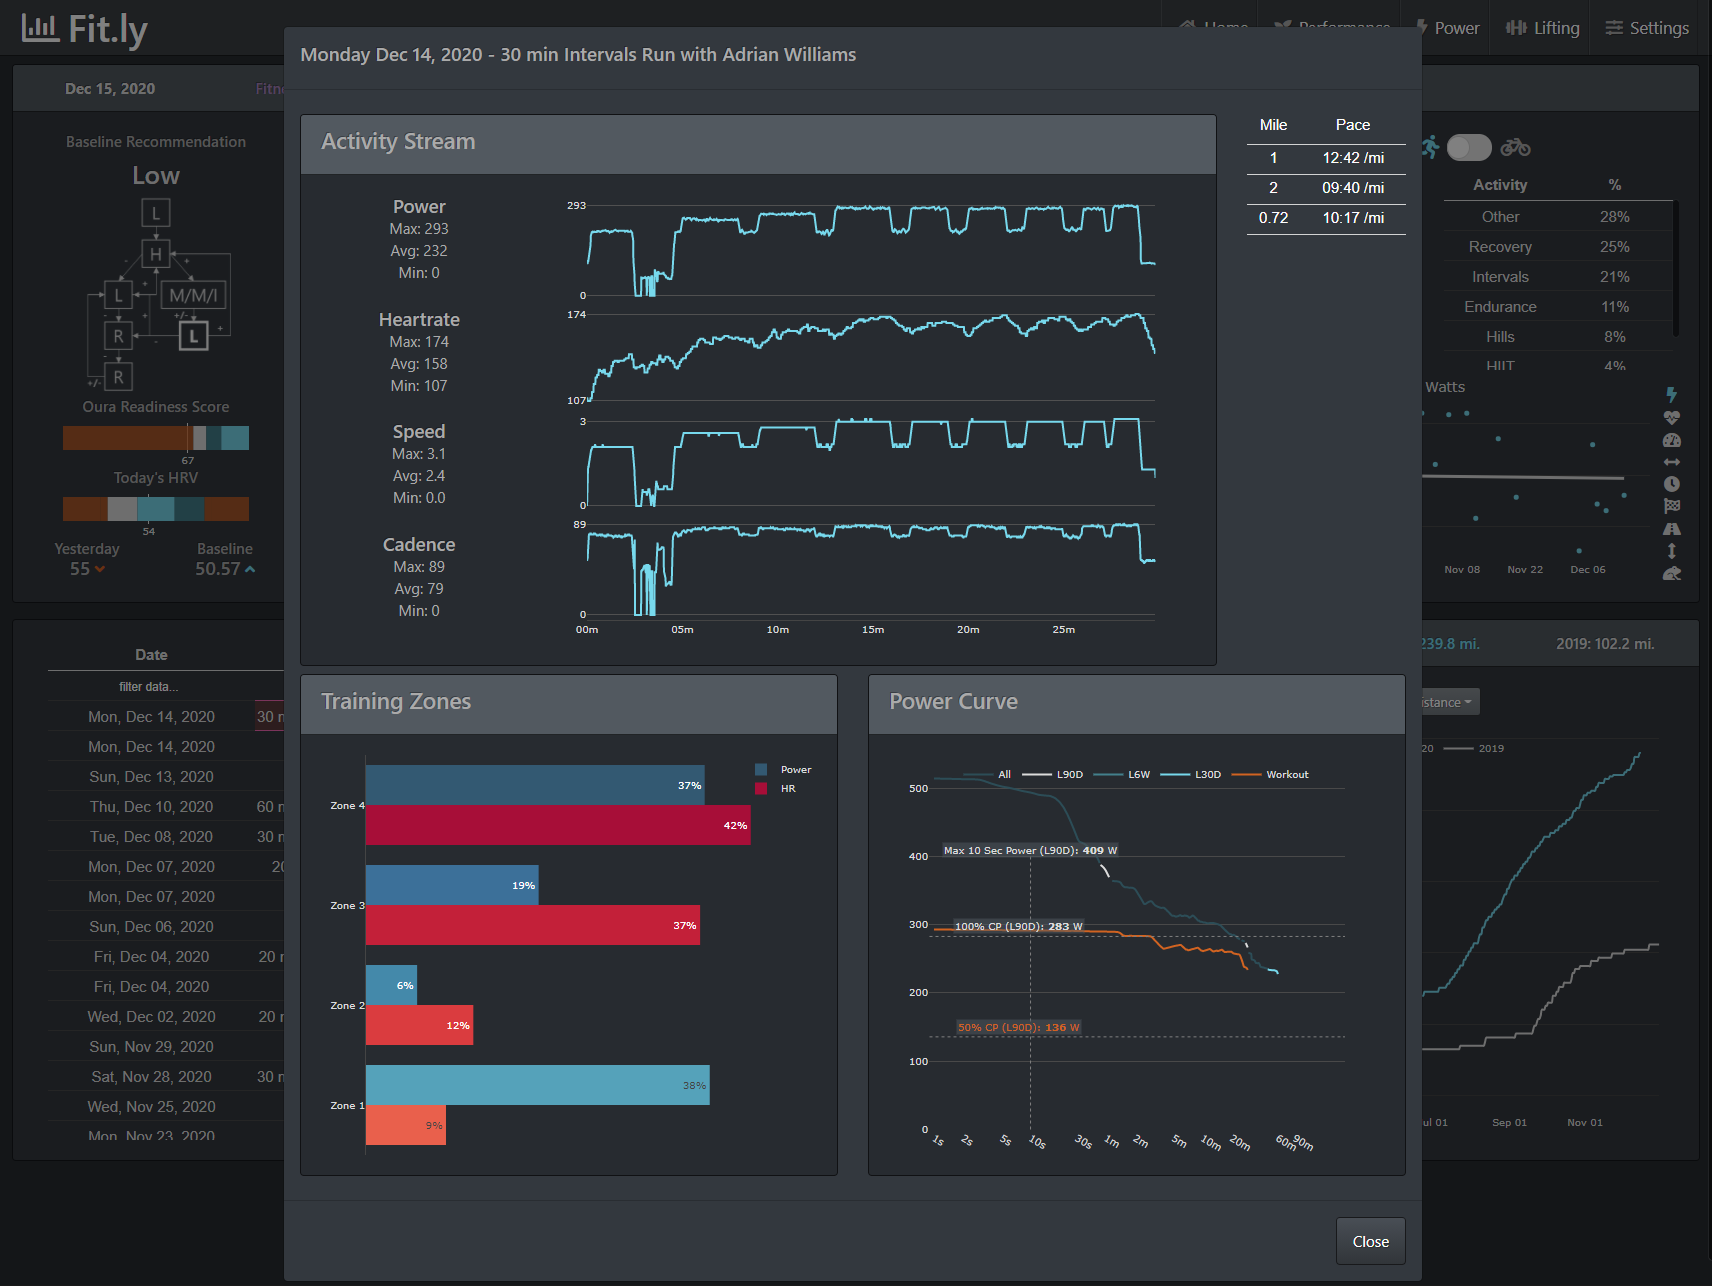Screen dimensions: 1712x1286
Task: Toggle the All series in Power Curve legend
Action: point(988,775)
